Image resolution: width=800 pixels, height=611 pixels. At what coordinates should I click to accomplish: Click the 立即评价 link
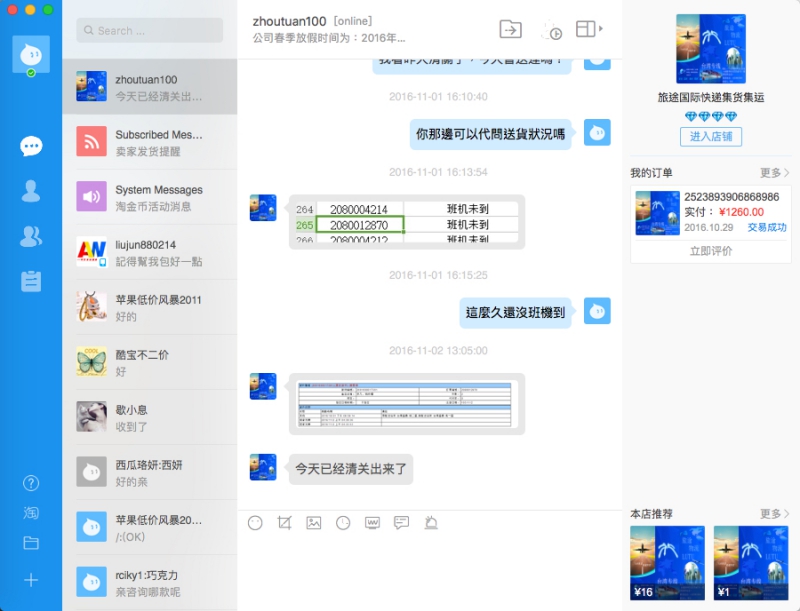[711, 251]
